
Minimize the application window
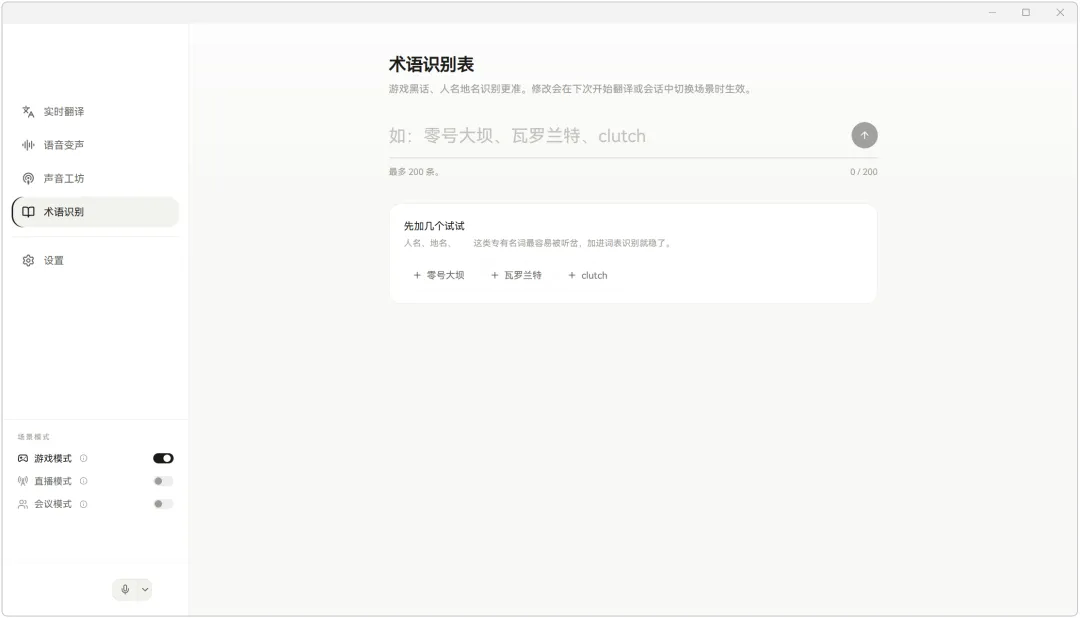pyautogui.click(x=993, y=12)
